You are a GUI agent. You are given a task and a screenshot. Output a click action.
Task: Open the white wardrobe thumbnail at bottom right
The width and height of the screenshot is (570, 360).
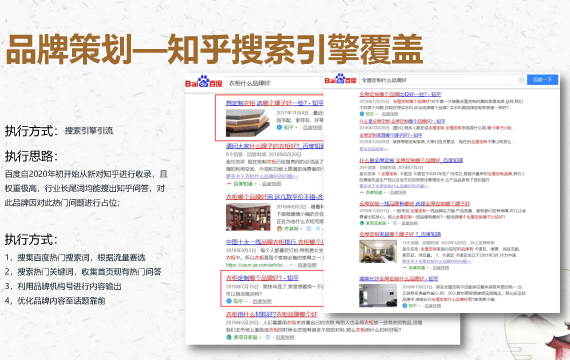378,296
